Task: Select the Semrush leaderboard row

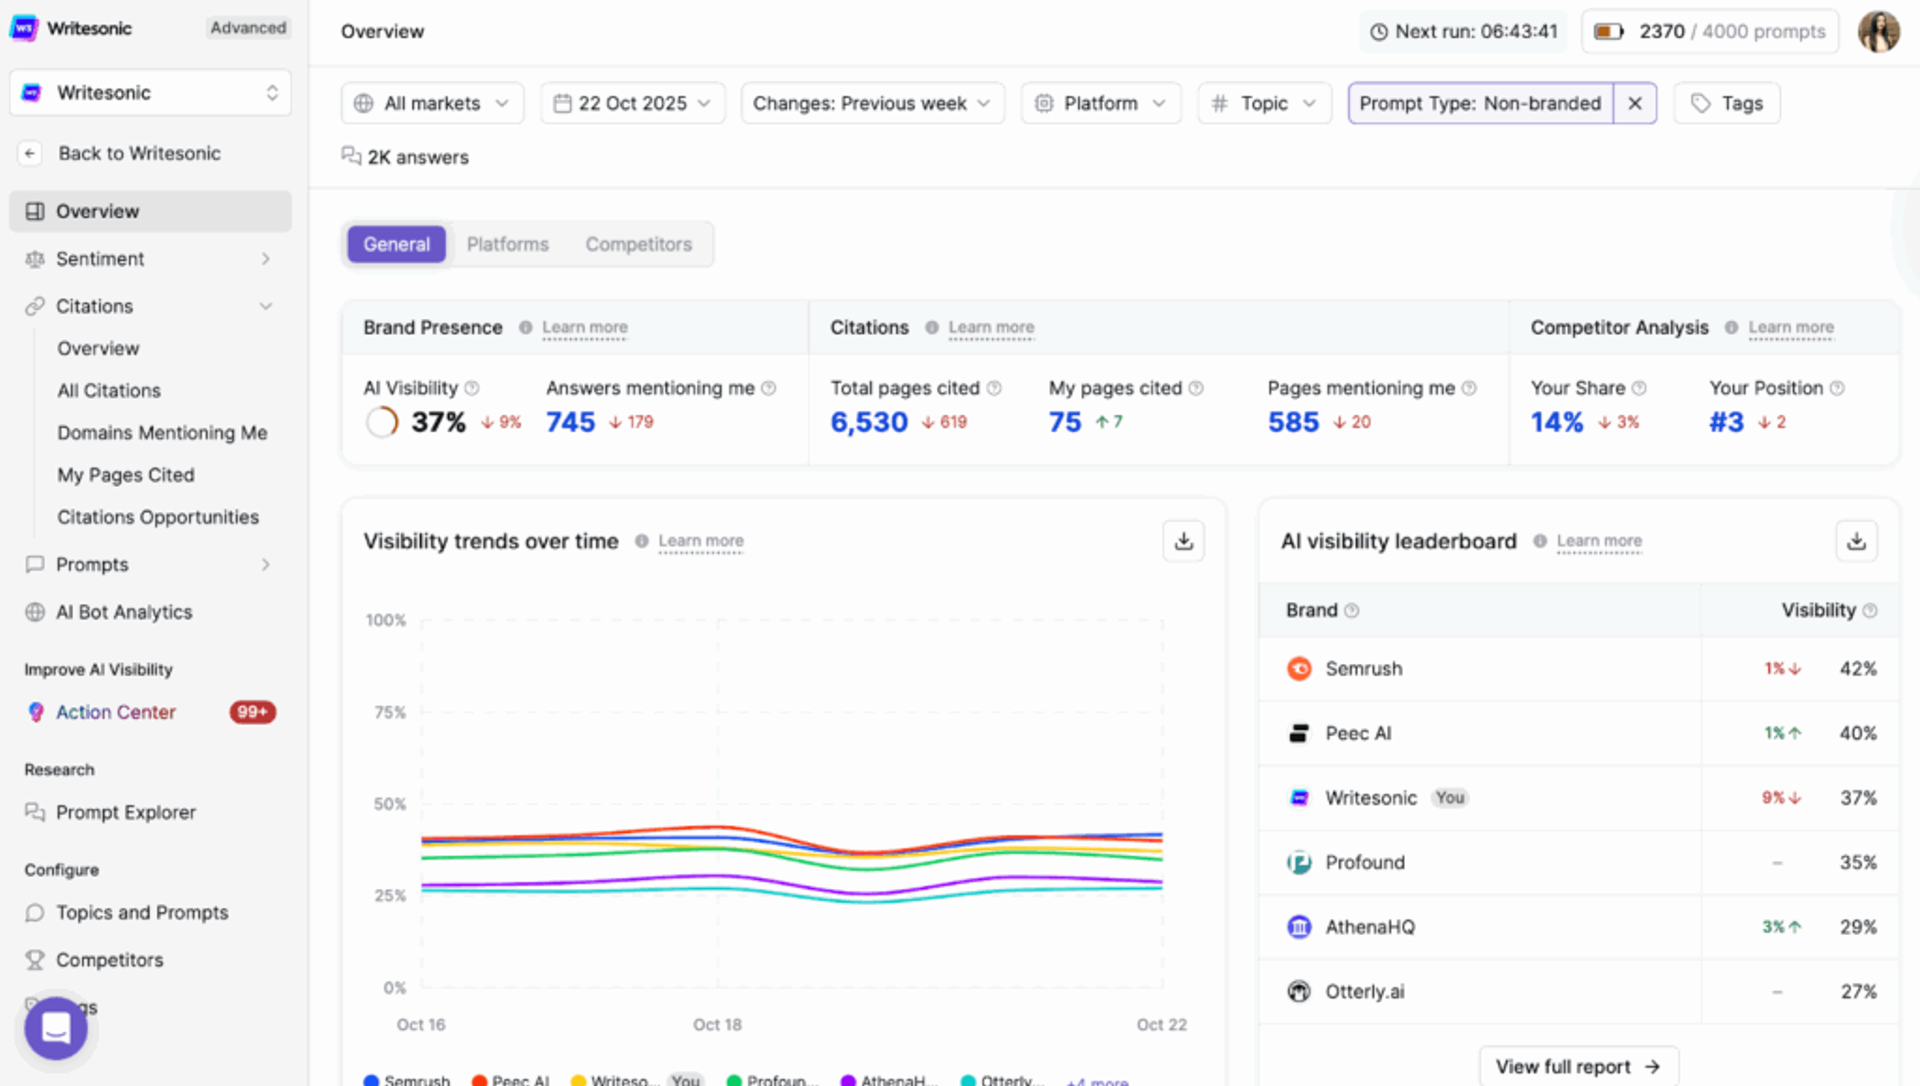Action: (1579, 669)
